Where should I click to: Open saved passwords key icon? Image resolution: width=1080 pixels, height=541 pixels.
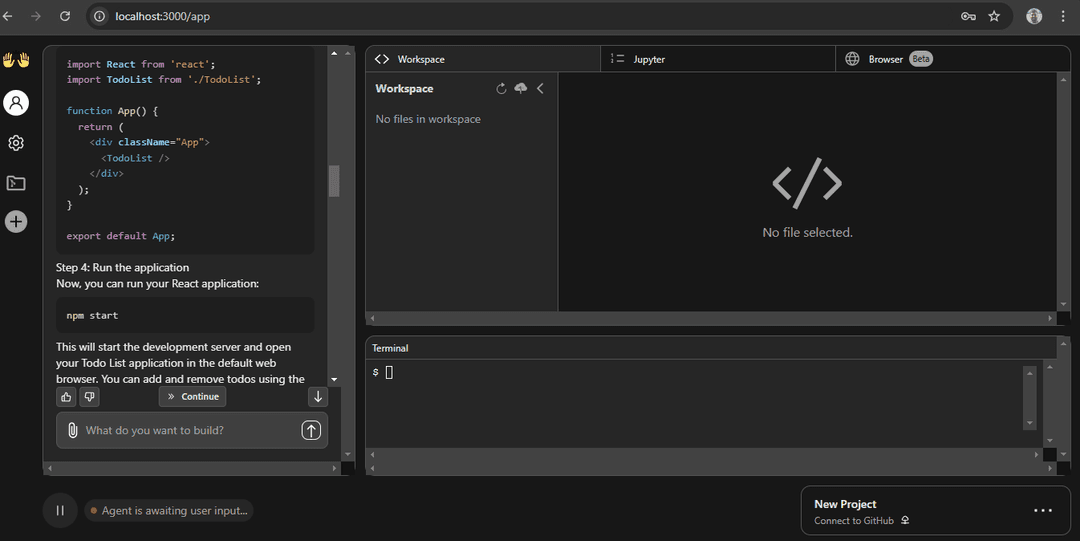point(968,16)
